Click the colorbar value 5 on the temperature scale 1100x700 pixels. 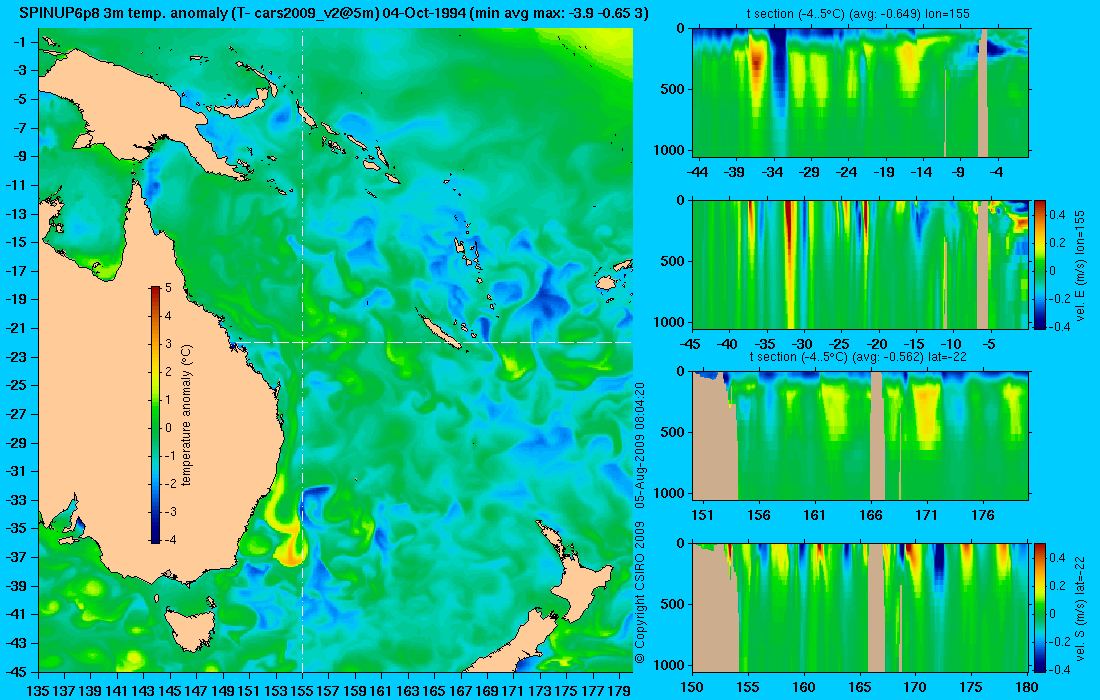coord(168,288)
